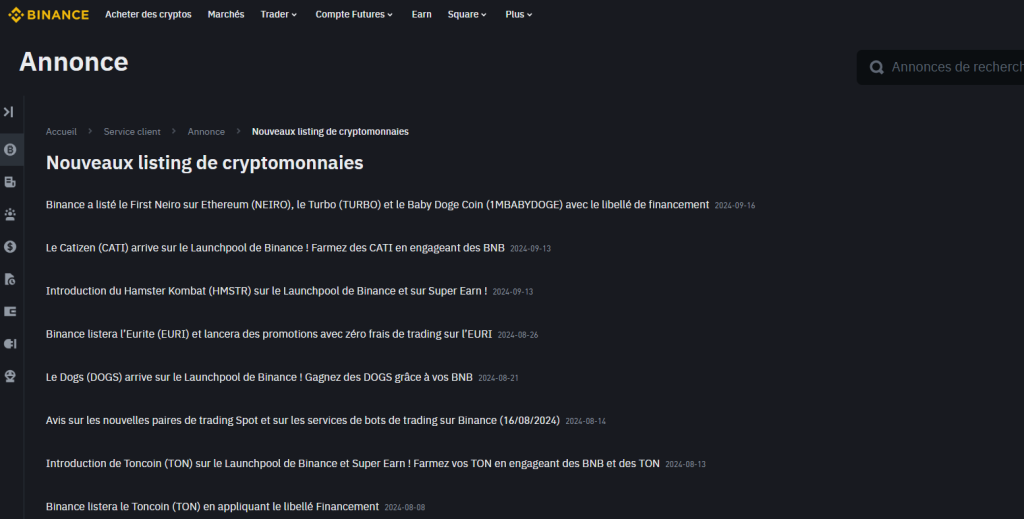Open the Trader dropdown menu
The image size is (1024, 519).
click(x=278, y=15)
